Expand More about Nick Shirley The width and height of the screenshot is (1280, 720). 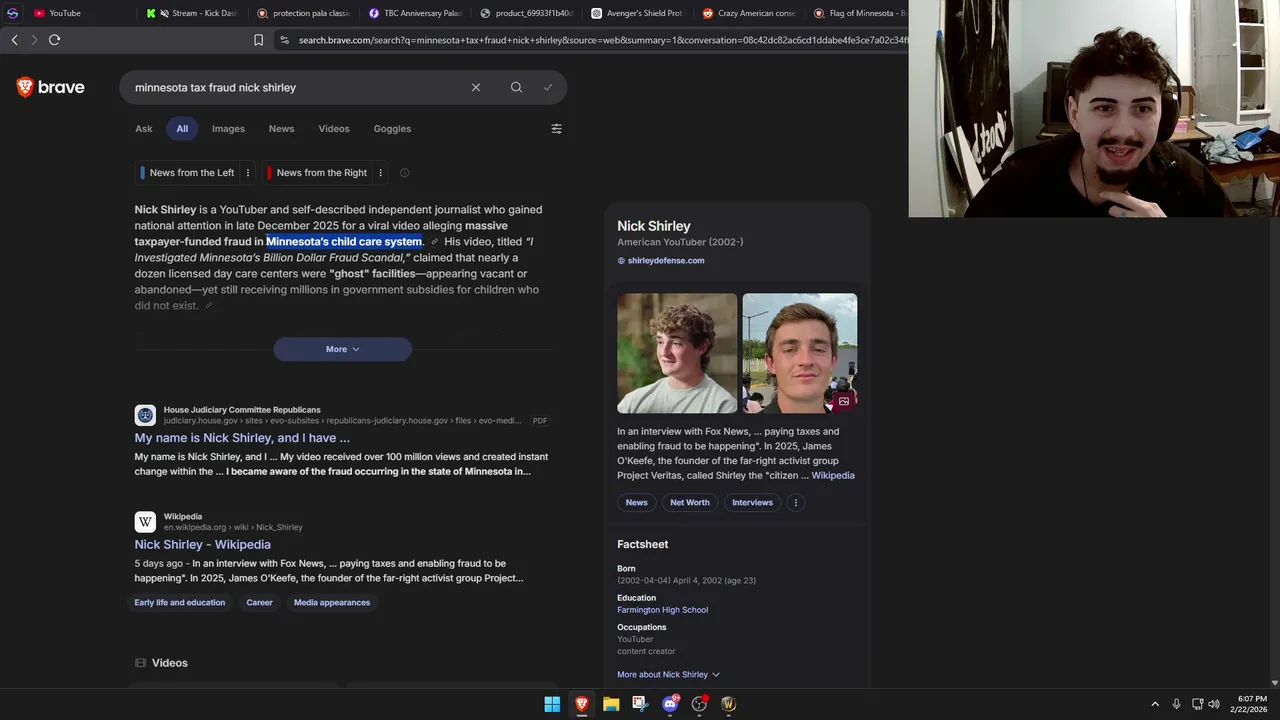click(668, 675)
